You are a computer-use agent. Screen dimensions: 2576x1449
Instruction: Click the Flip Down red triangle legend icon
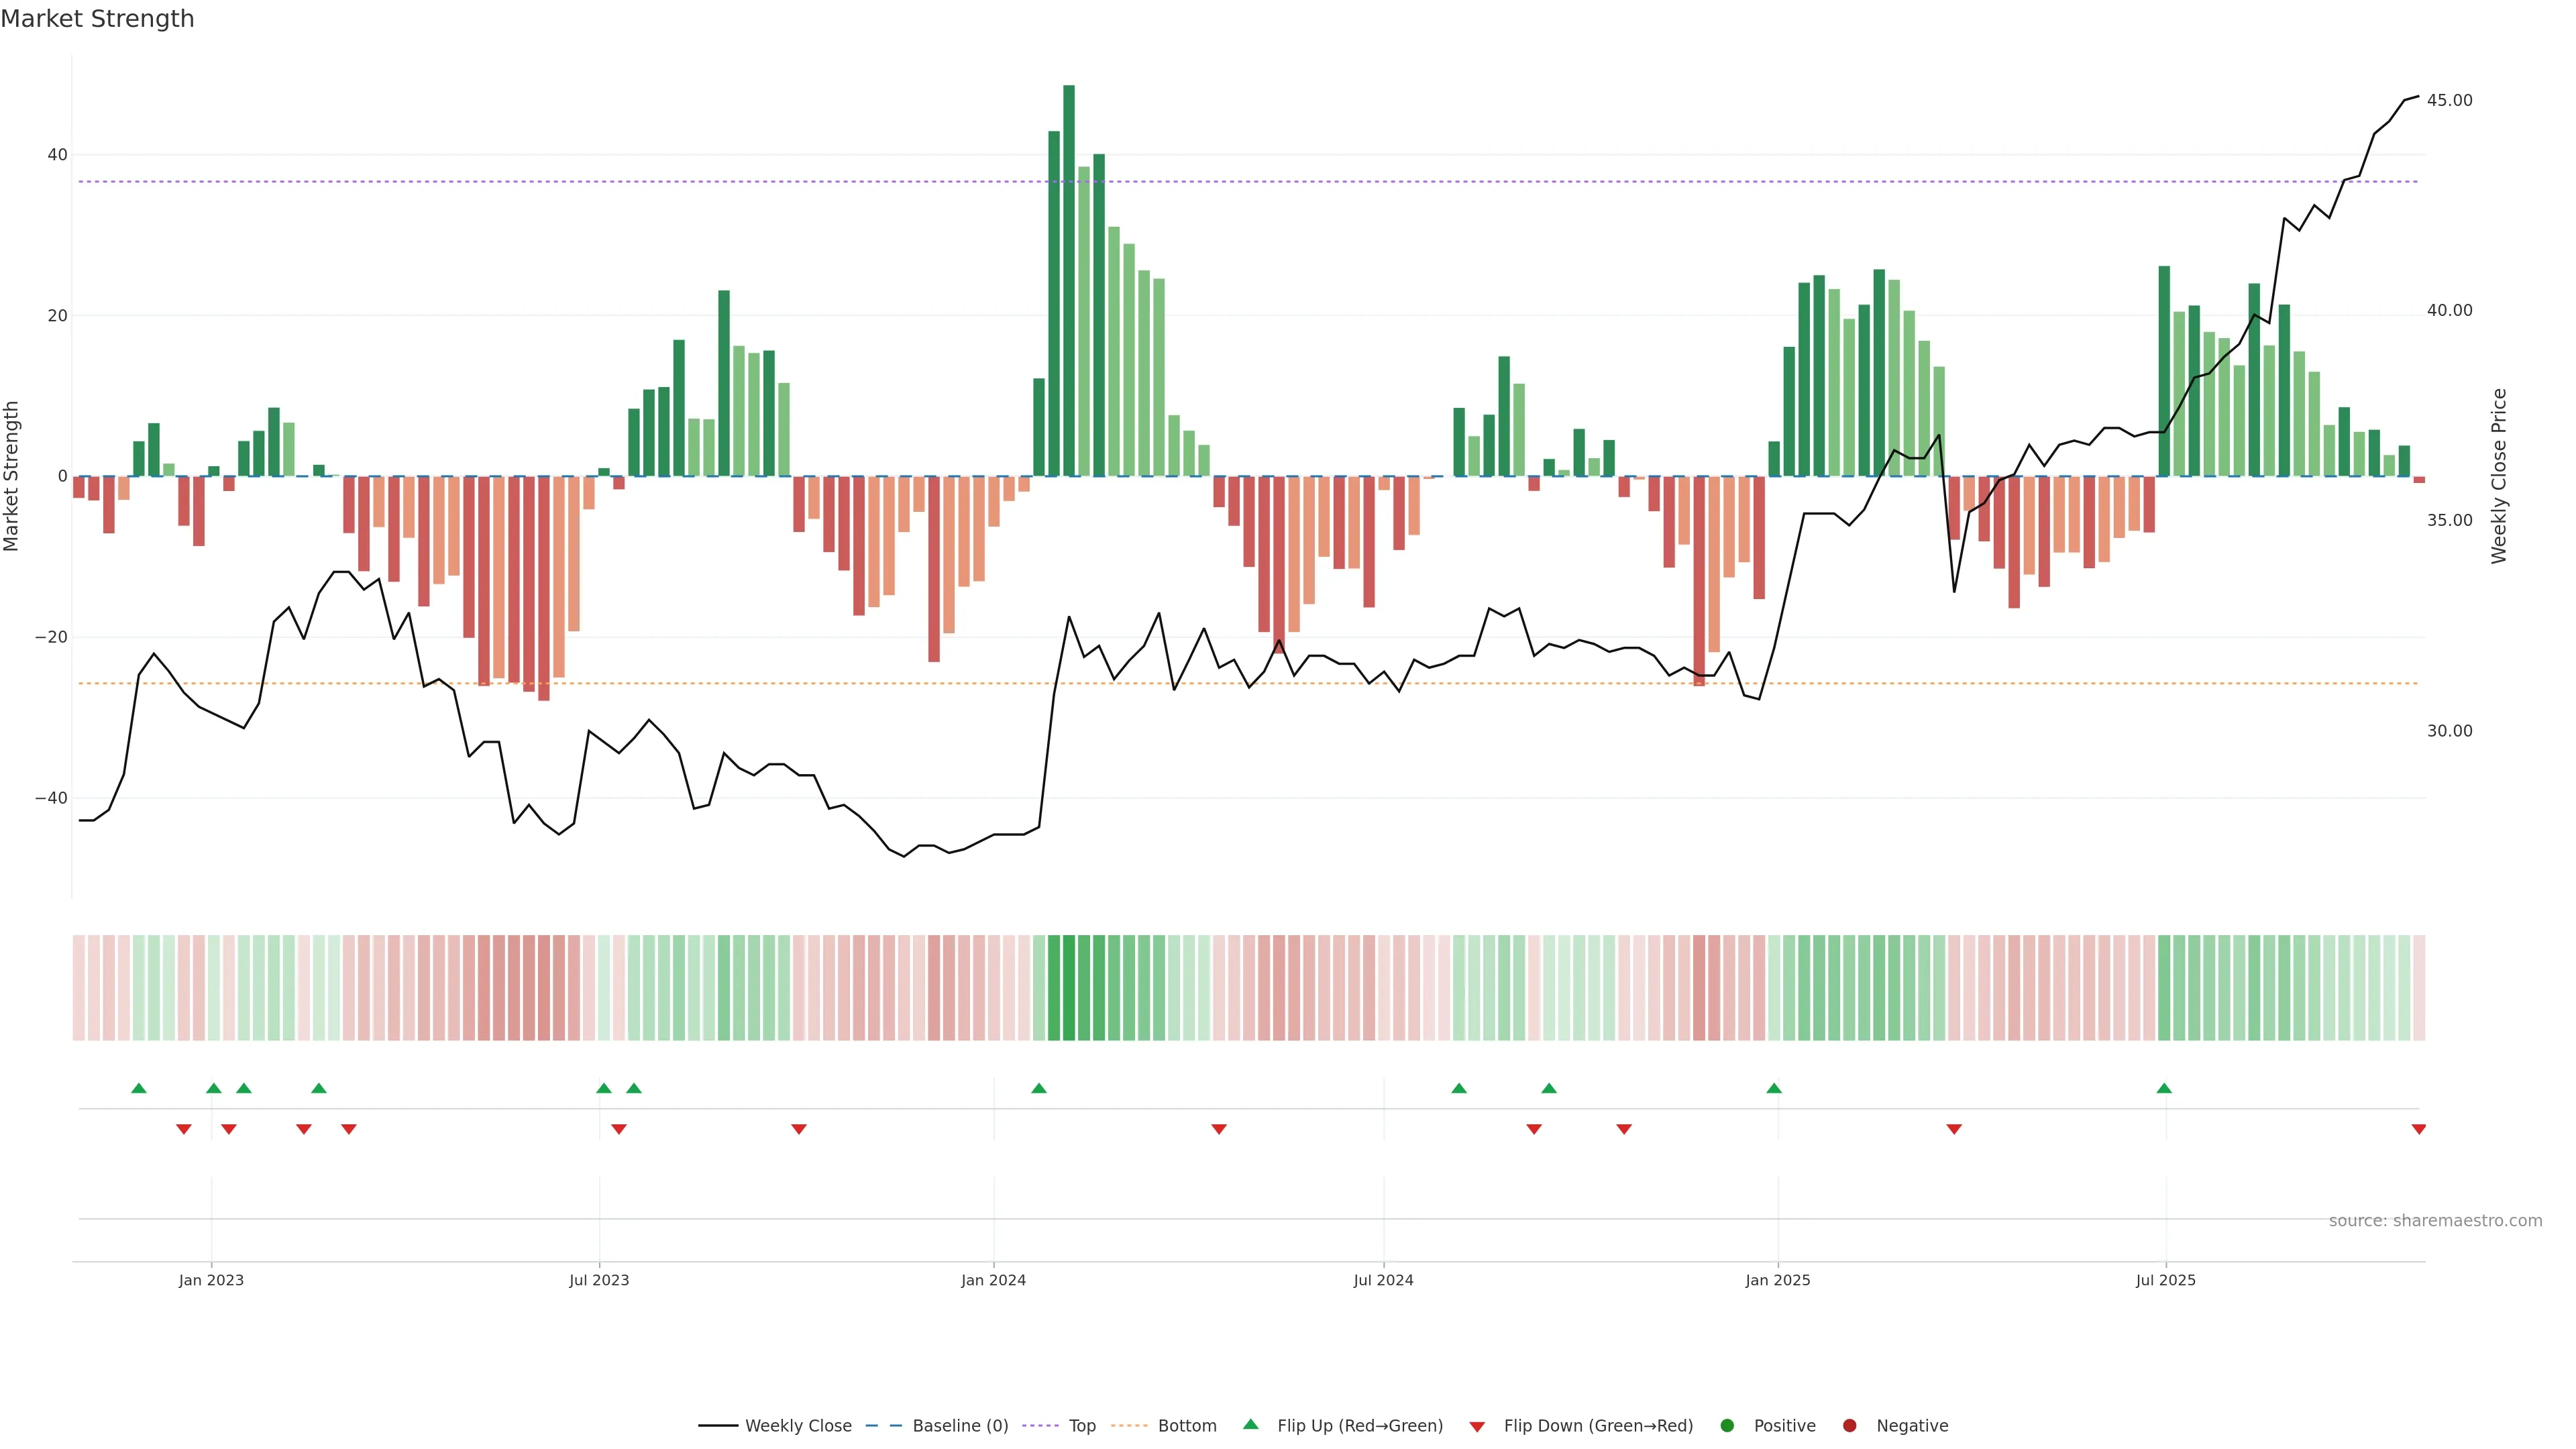(1477, 1427)
